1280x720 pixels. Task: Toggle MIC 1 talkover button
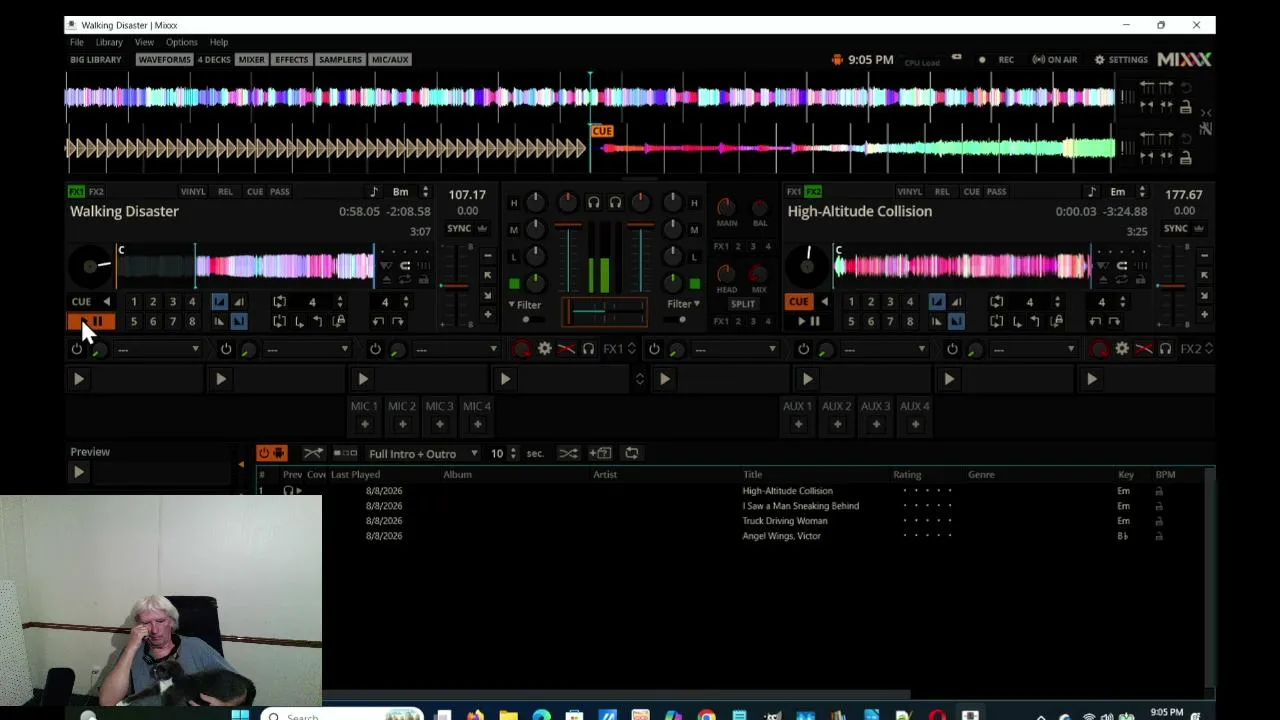coord(364,424)
